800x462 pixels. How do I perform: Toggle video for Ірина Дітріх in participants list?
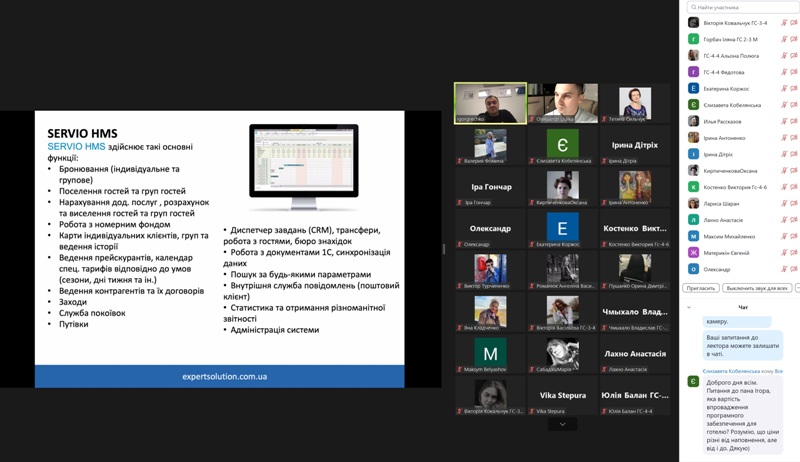794,154
